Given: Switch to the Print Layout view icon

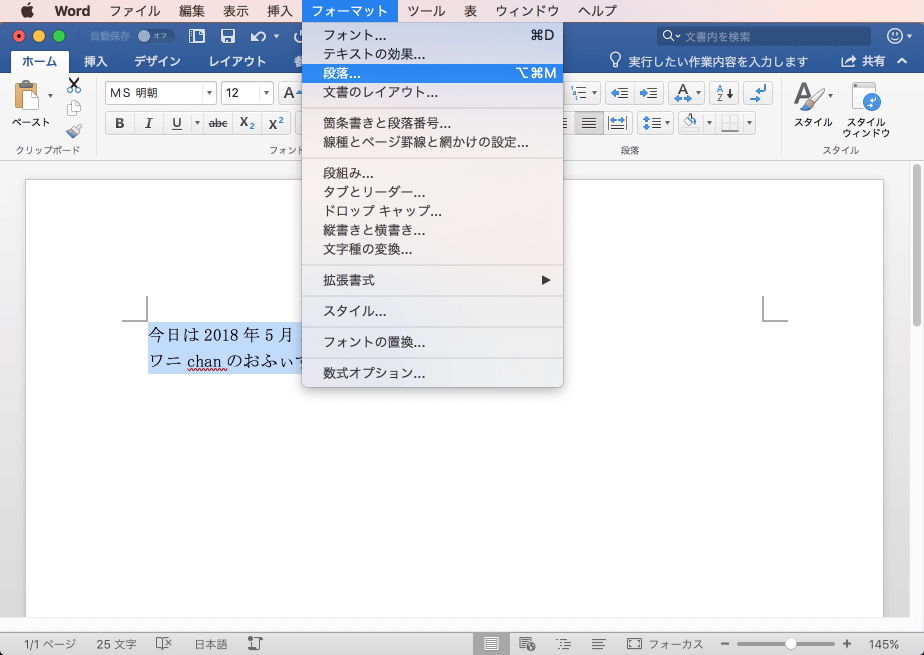Looking at the screenshot, I should [x=491, y=644].
